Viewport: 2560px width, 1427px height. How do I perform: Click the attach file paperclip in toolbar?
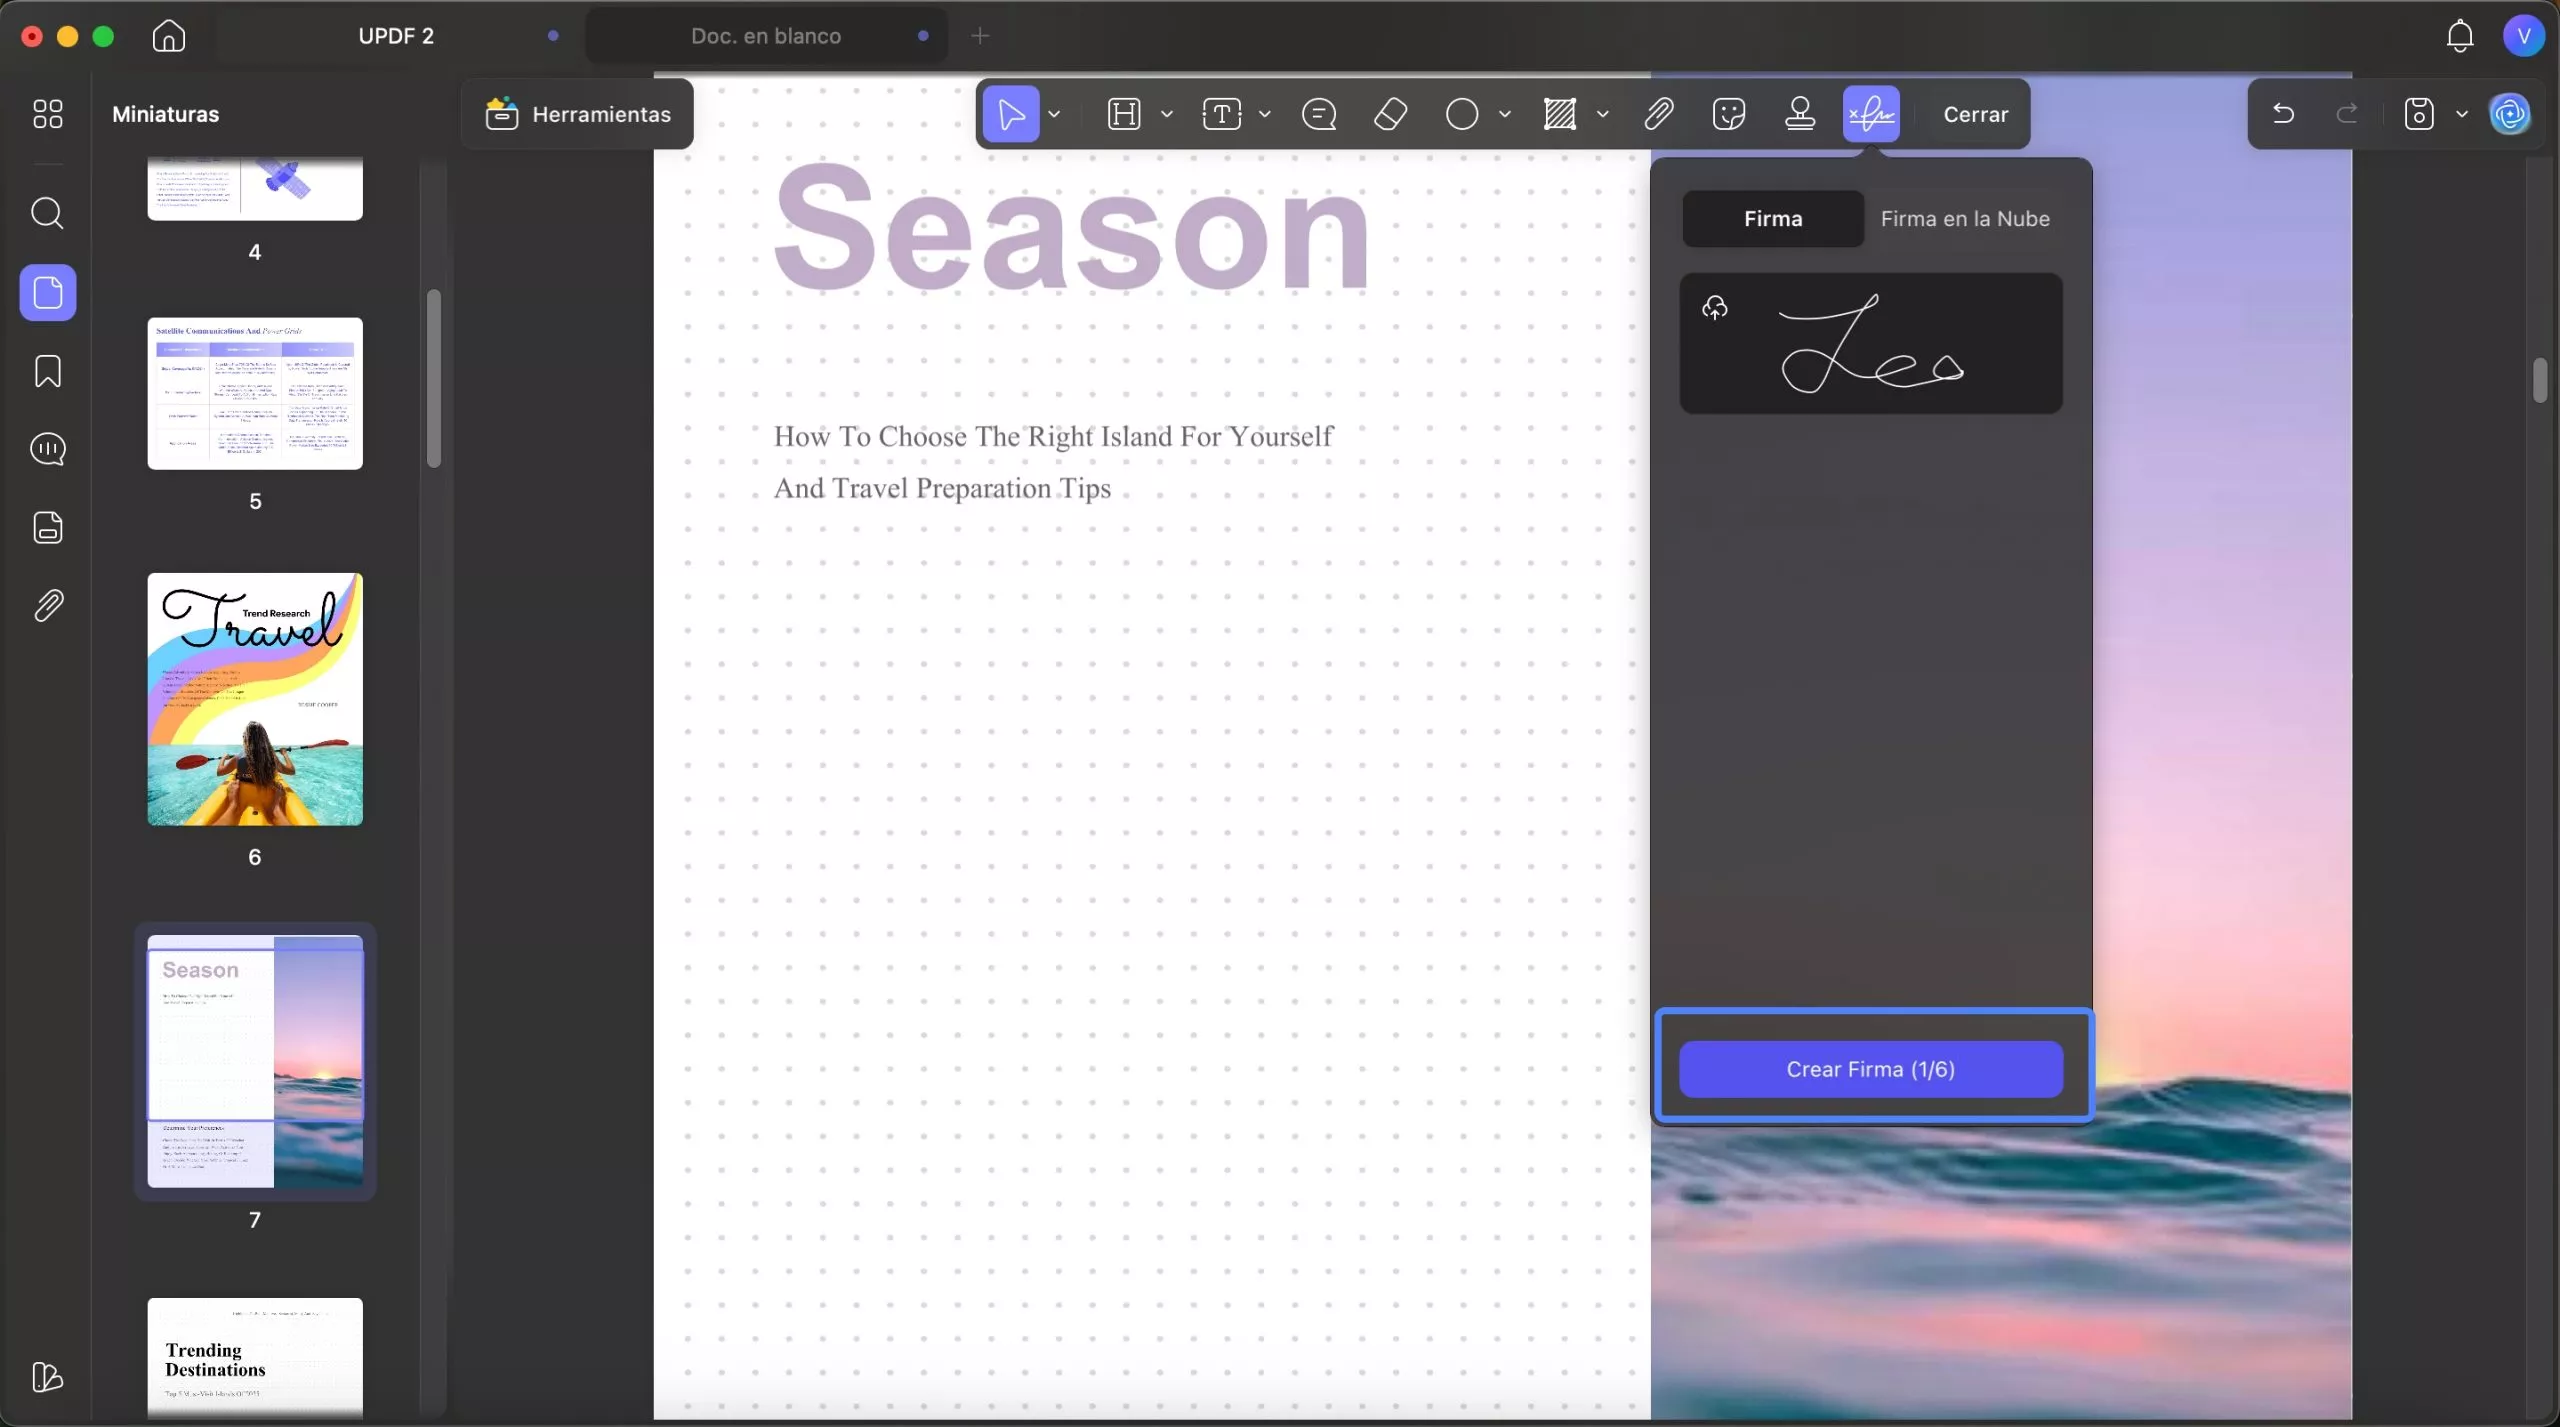coord(1659,114)
